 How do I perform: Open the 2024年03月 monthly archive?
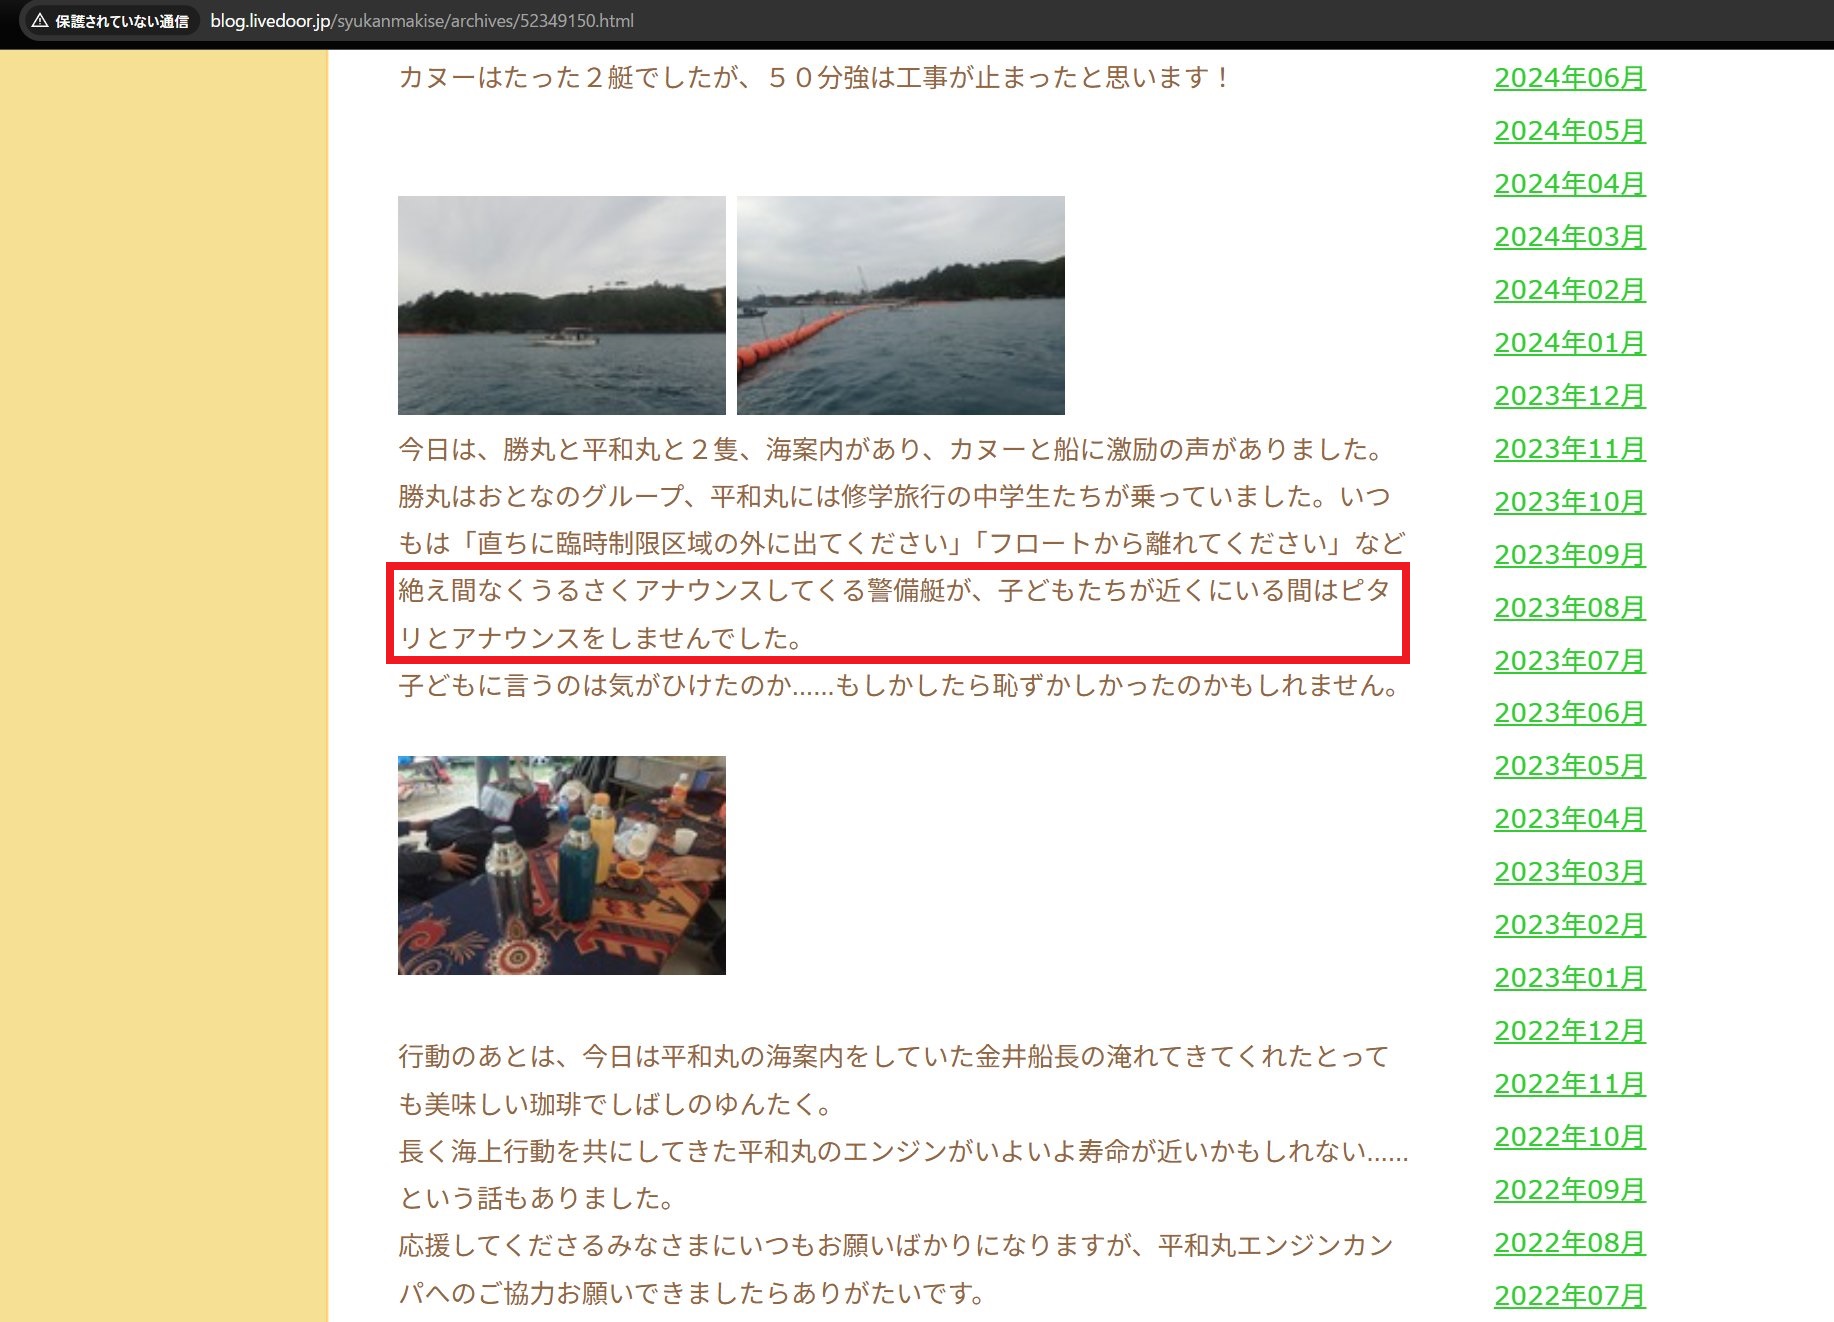coord(1569,237)
